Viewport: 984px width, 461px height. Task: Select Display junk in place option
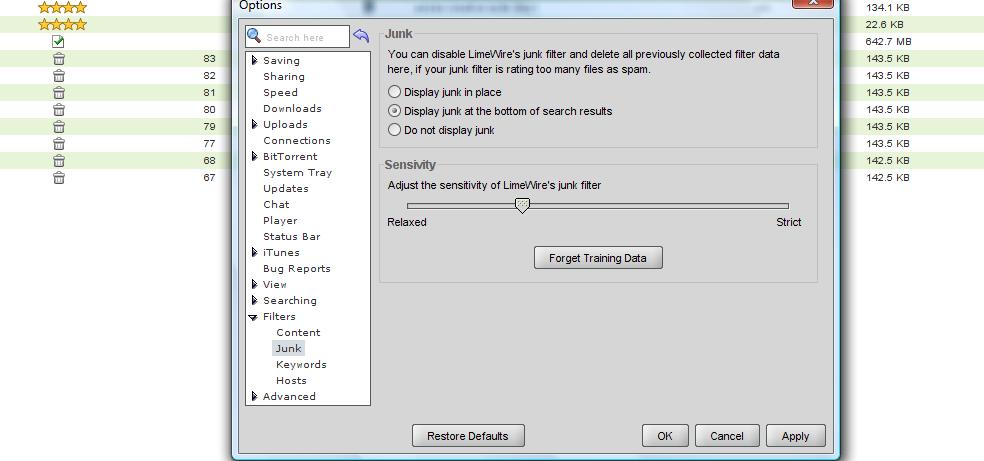point(394,92)
